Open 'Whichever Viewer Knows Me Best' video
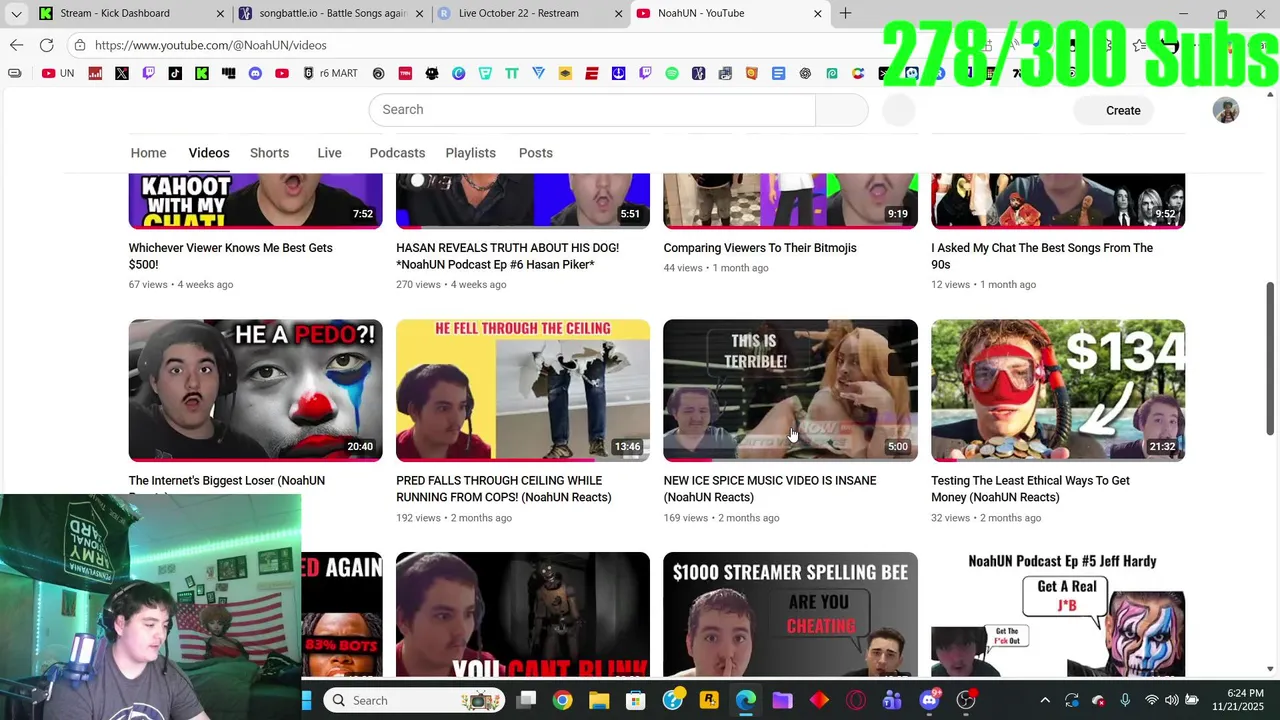1280x720 pixels. 230,256
